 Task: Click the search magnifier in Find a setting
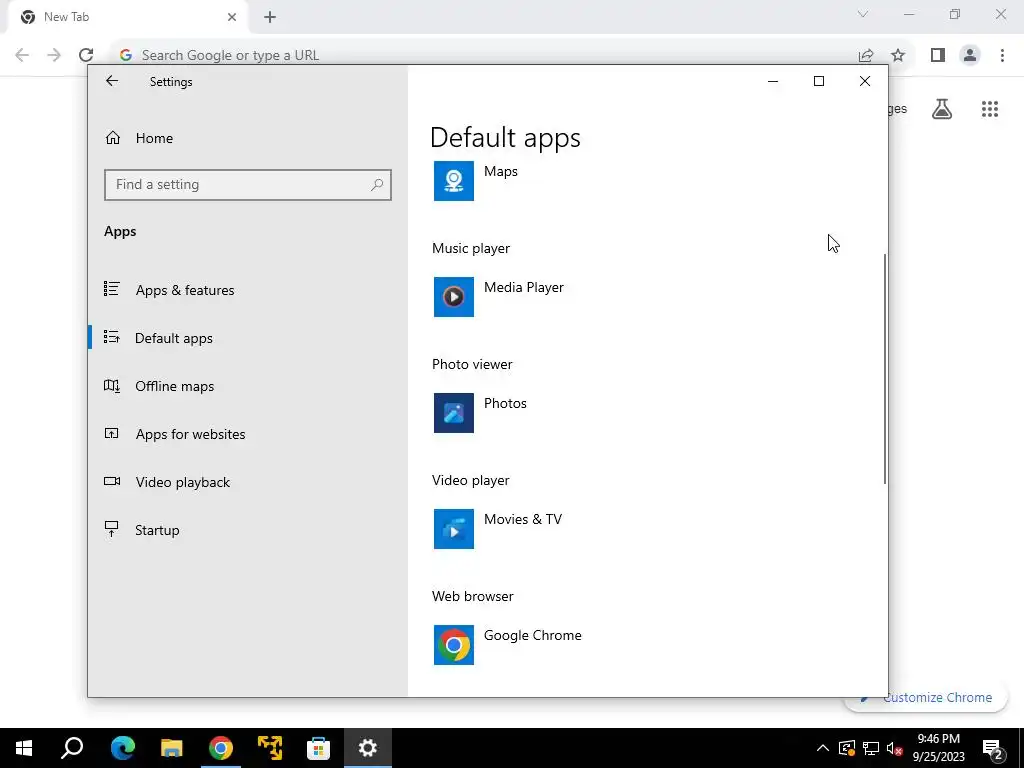pyautogui.click(x=377, y=185)
